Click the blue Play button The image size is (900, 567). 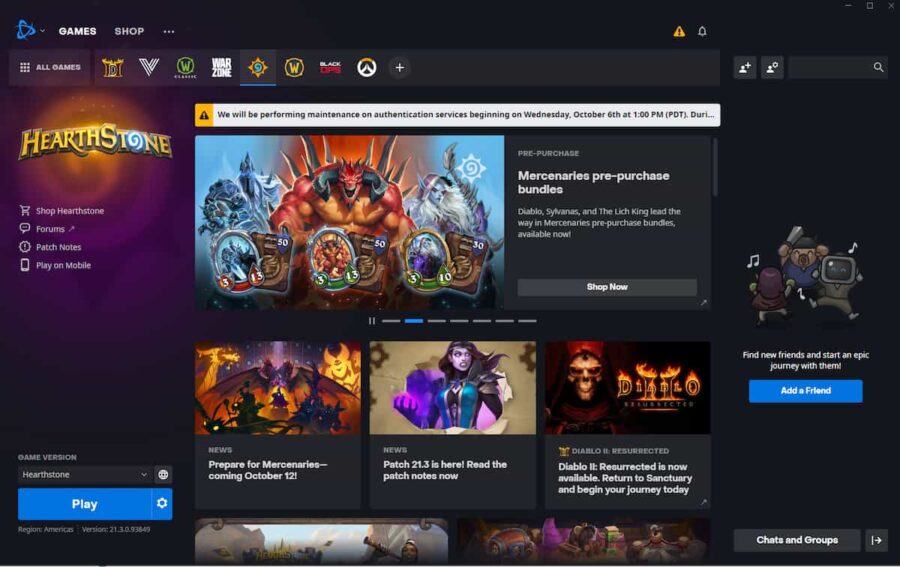click(84, 504)
